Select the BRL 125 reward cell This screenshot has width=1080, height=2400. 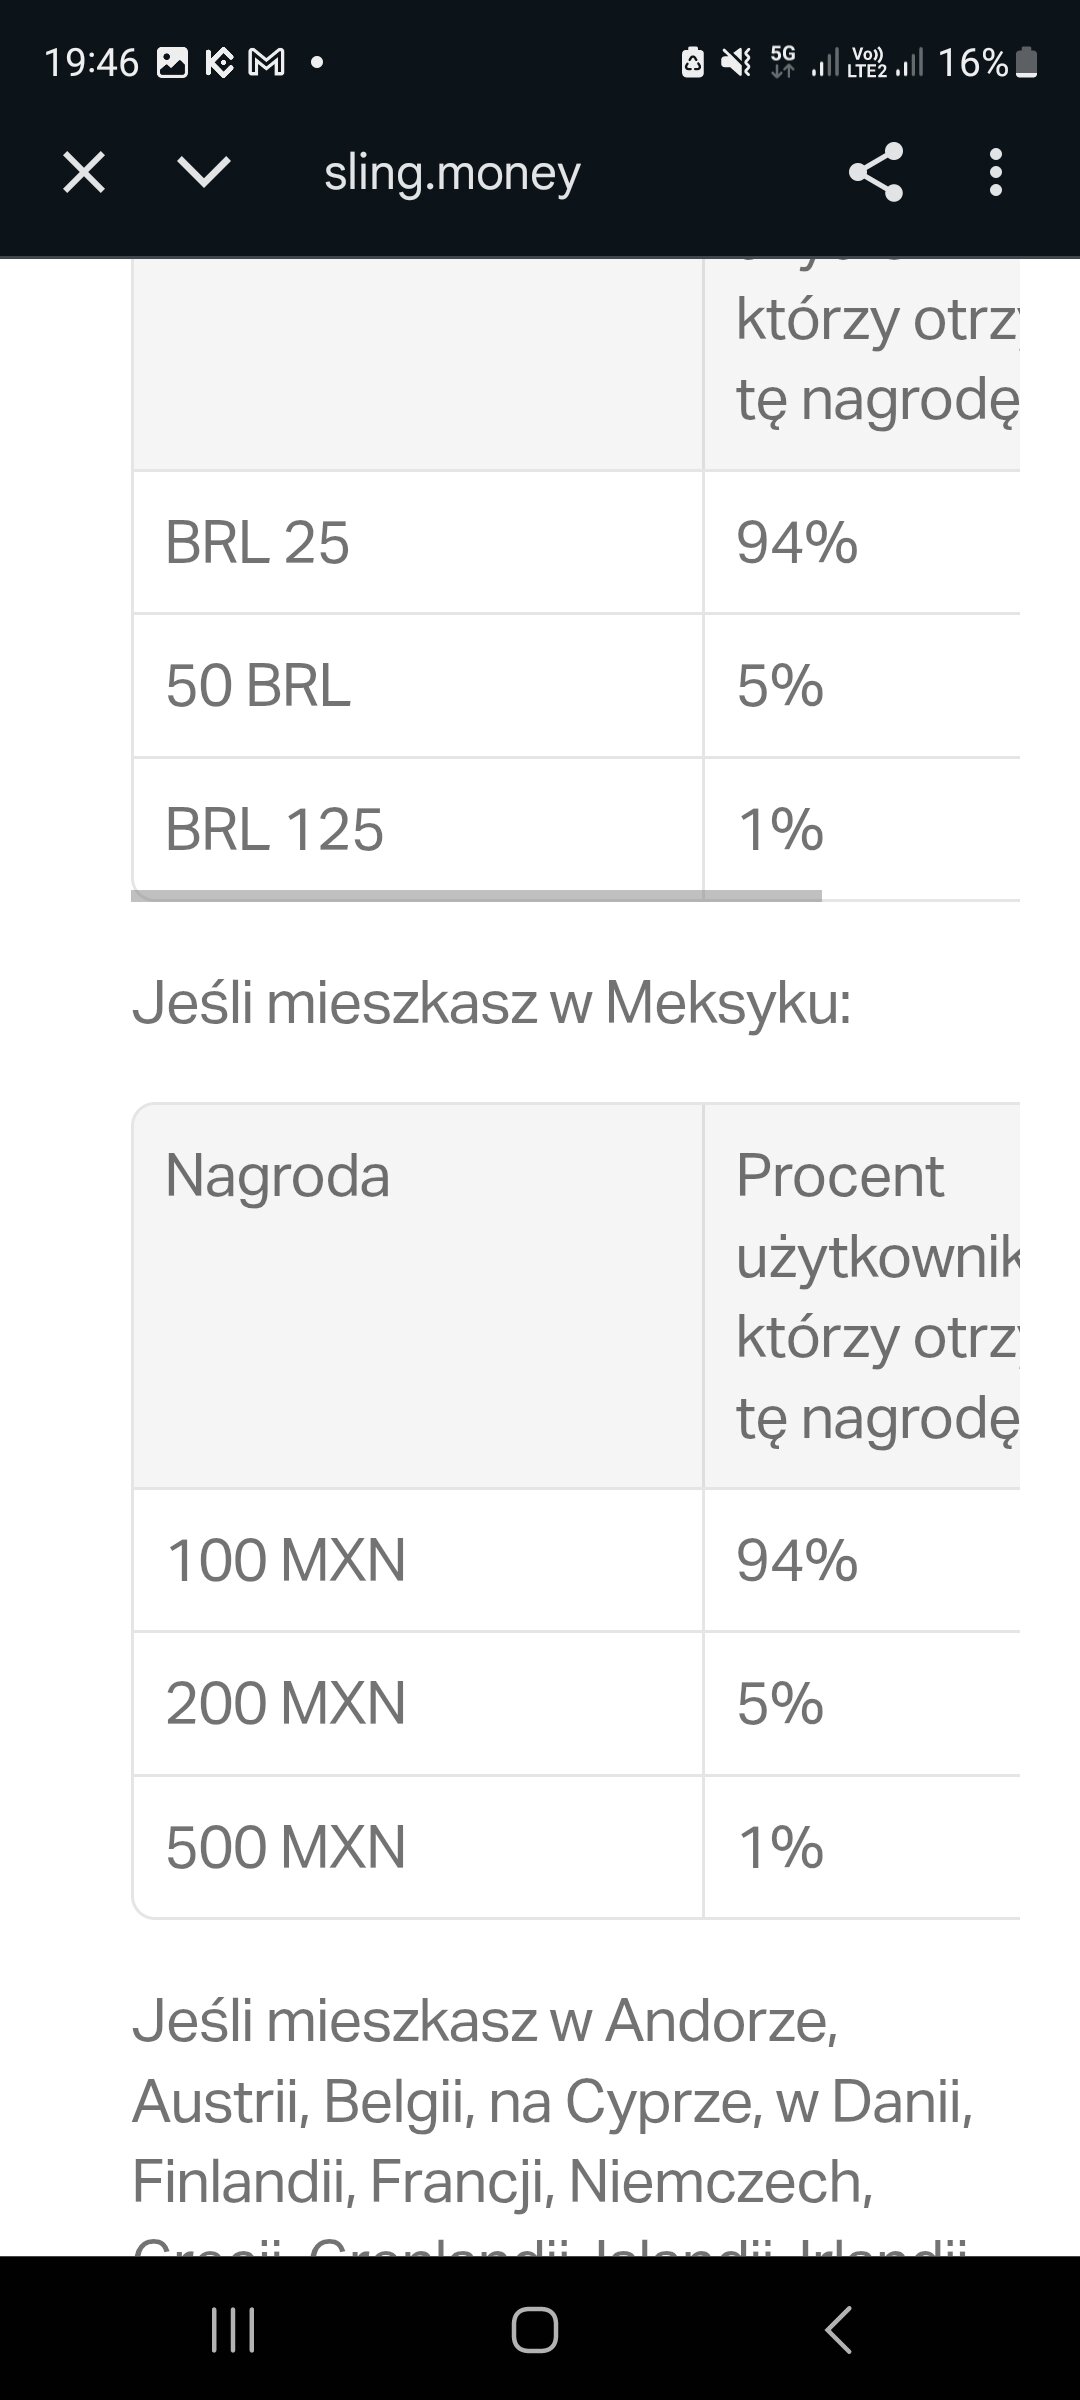[x=417, y=829]
